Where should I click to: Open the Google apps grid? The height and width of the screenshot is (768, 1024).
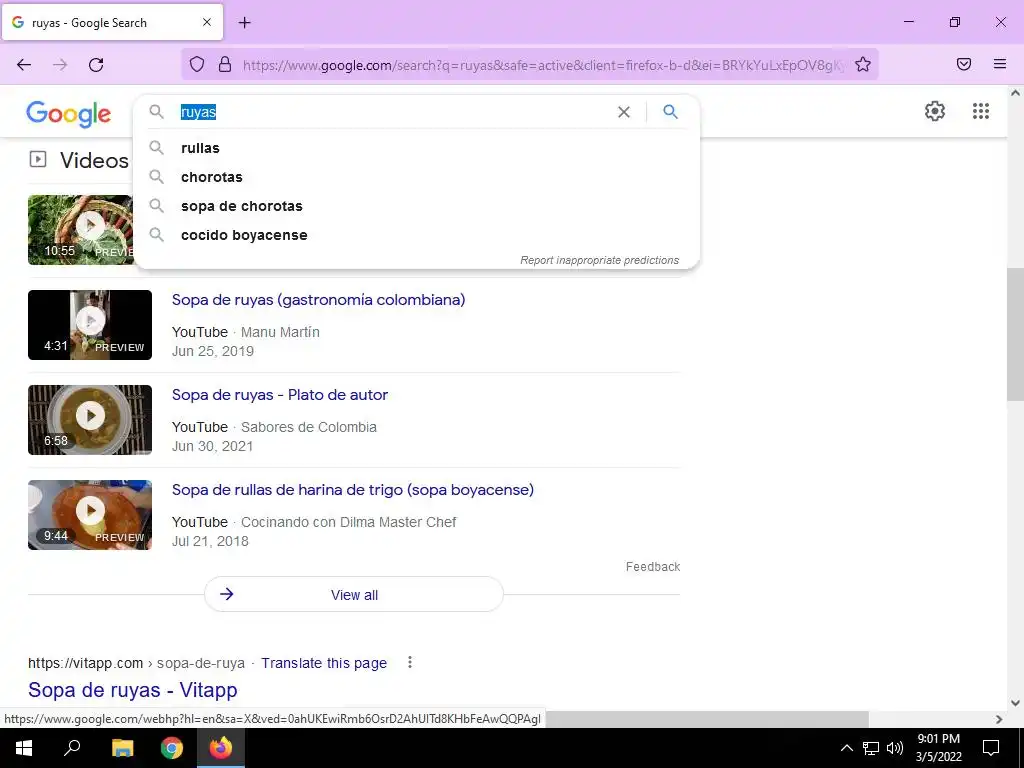click(x=981, y=111)
